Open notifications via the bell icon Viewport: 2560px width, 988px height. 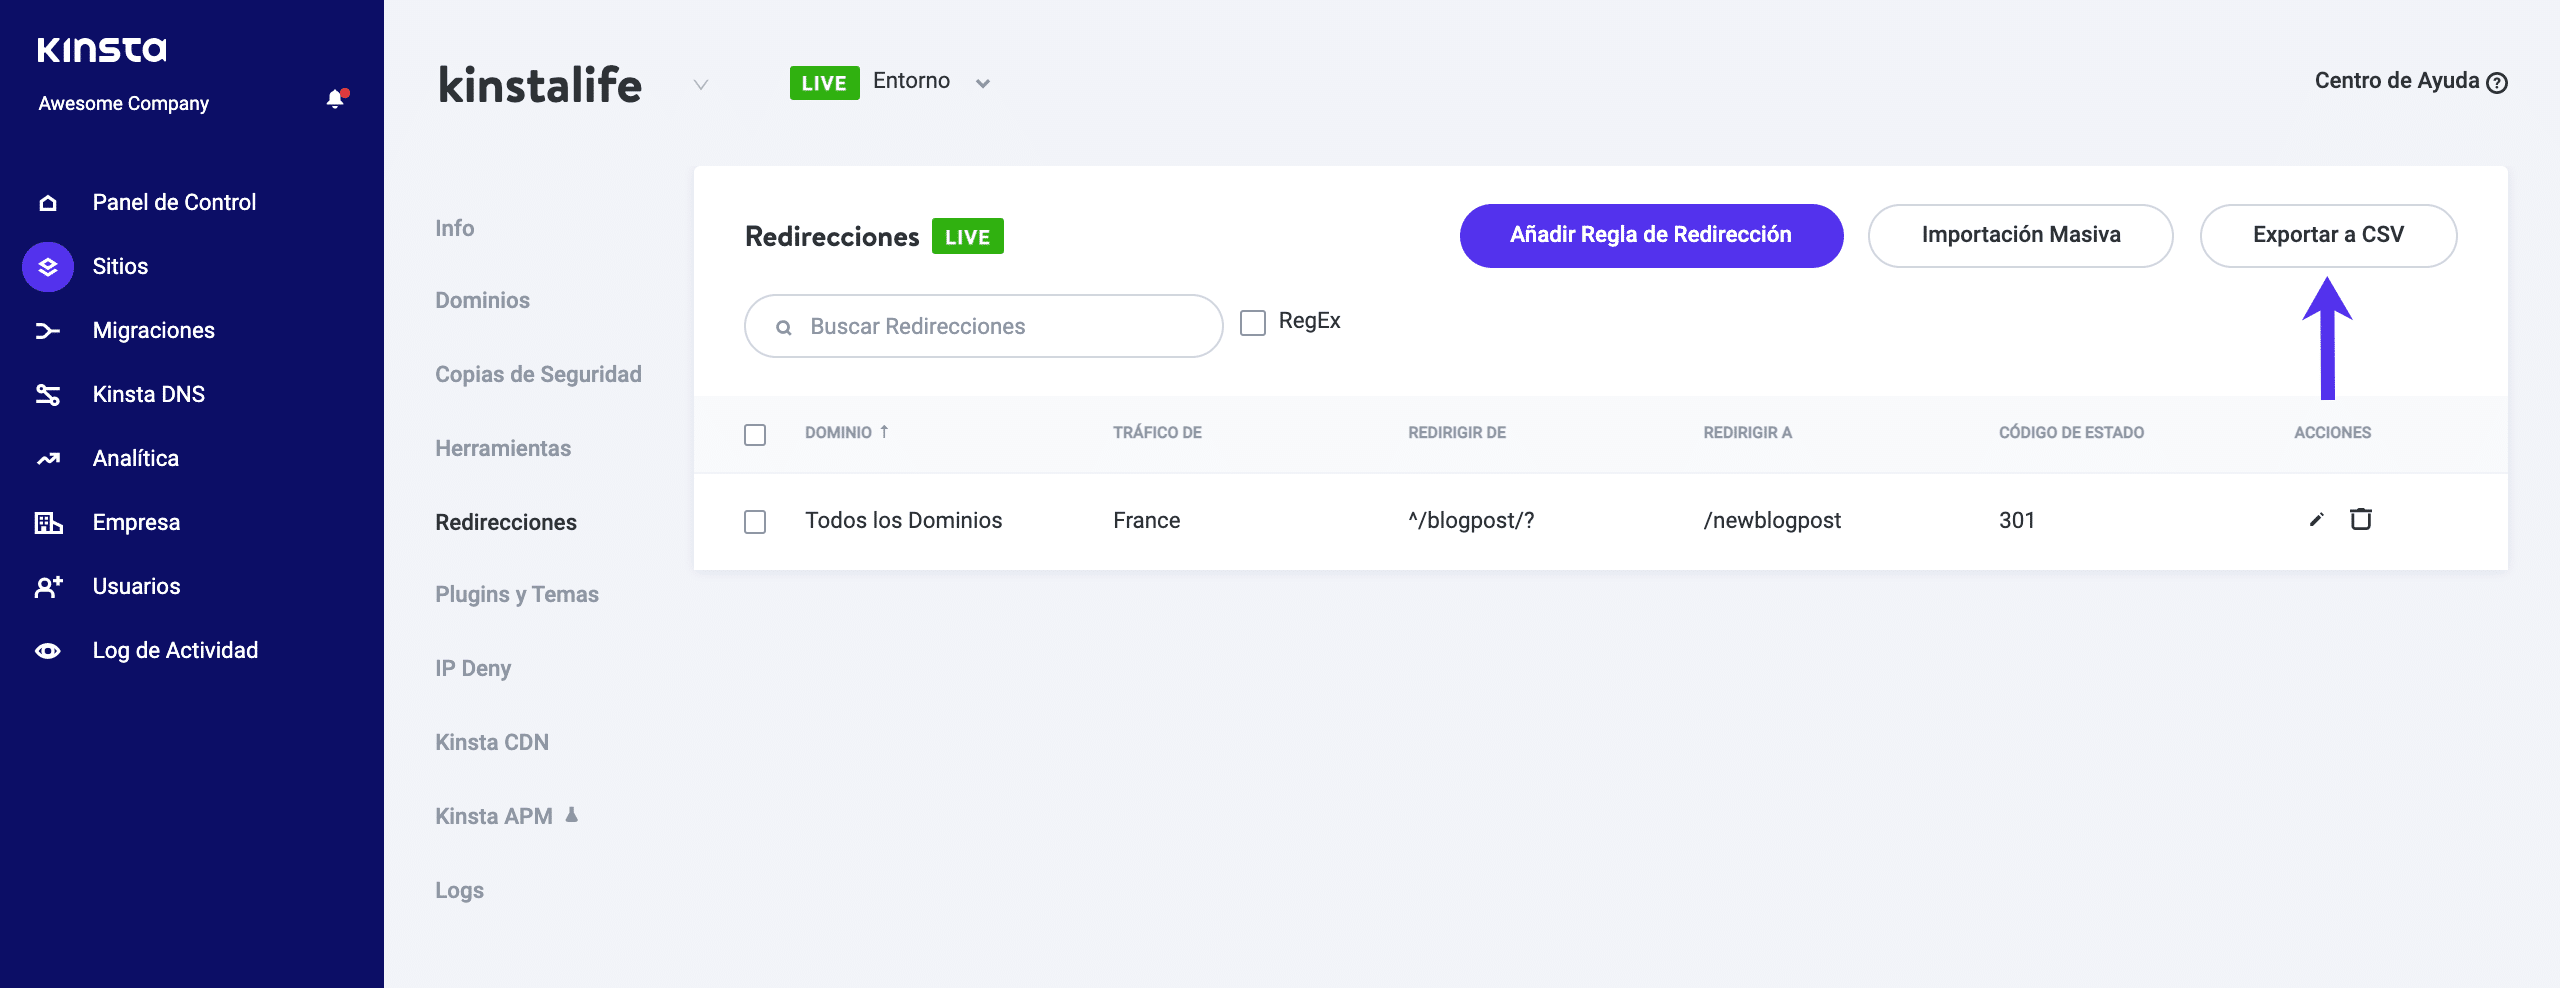coord(334,99)
